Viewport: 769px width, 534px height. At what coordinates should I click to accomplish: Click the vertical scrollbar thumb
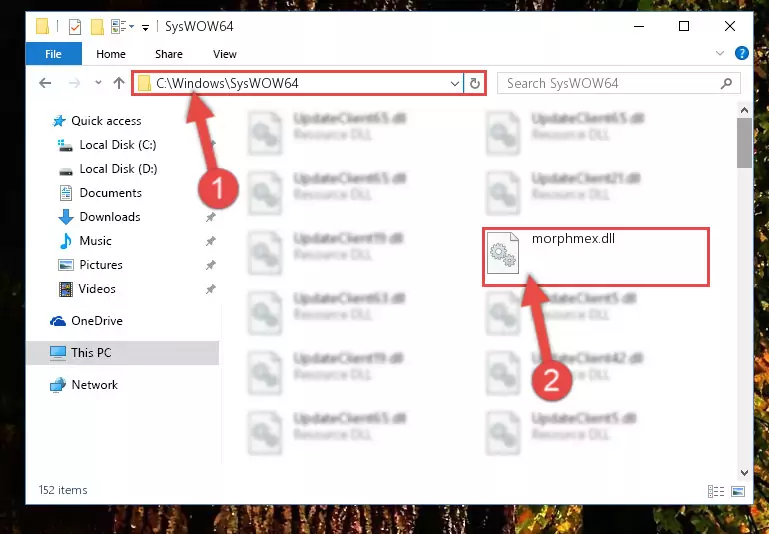coord(744,143)
